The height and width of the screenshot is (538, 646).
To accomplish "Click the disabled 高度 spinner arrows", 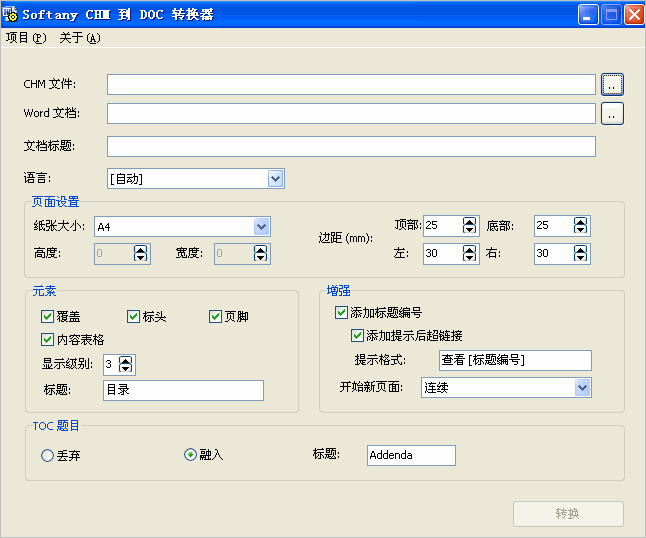I will pos(140,253).
